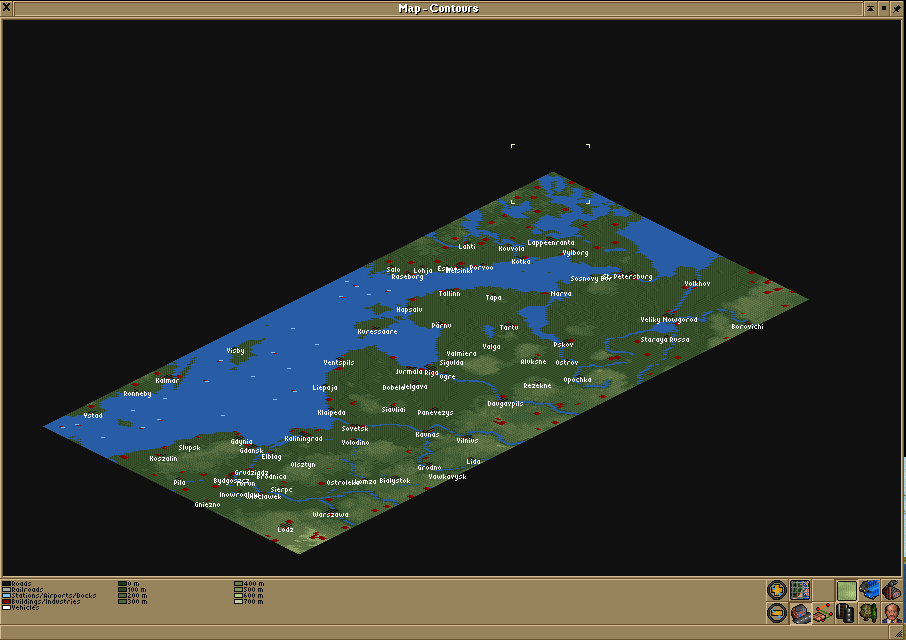The image size is (906, 640).
Task: Click the 100 m height legend entry
Action: coord(132,590)
